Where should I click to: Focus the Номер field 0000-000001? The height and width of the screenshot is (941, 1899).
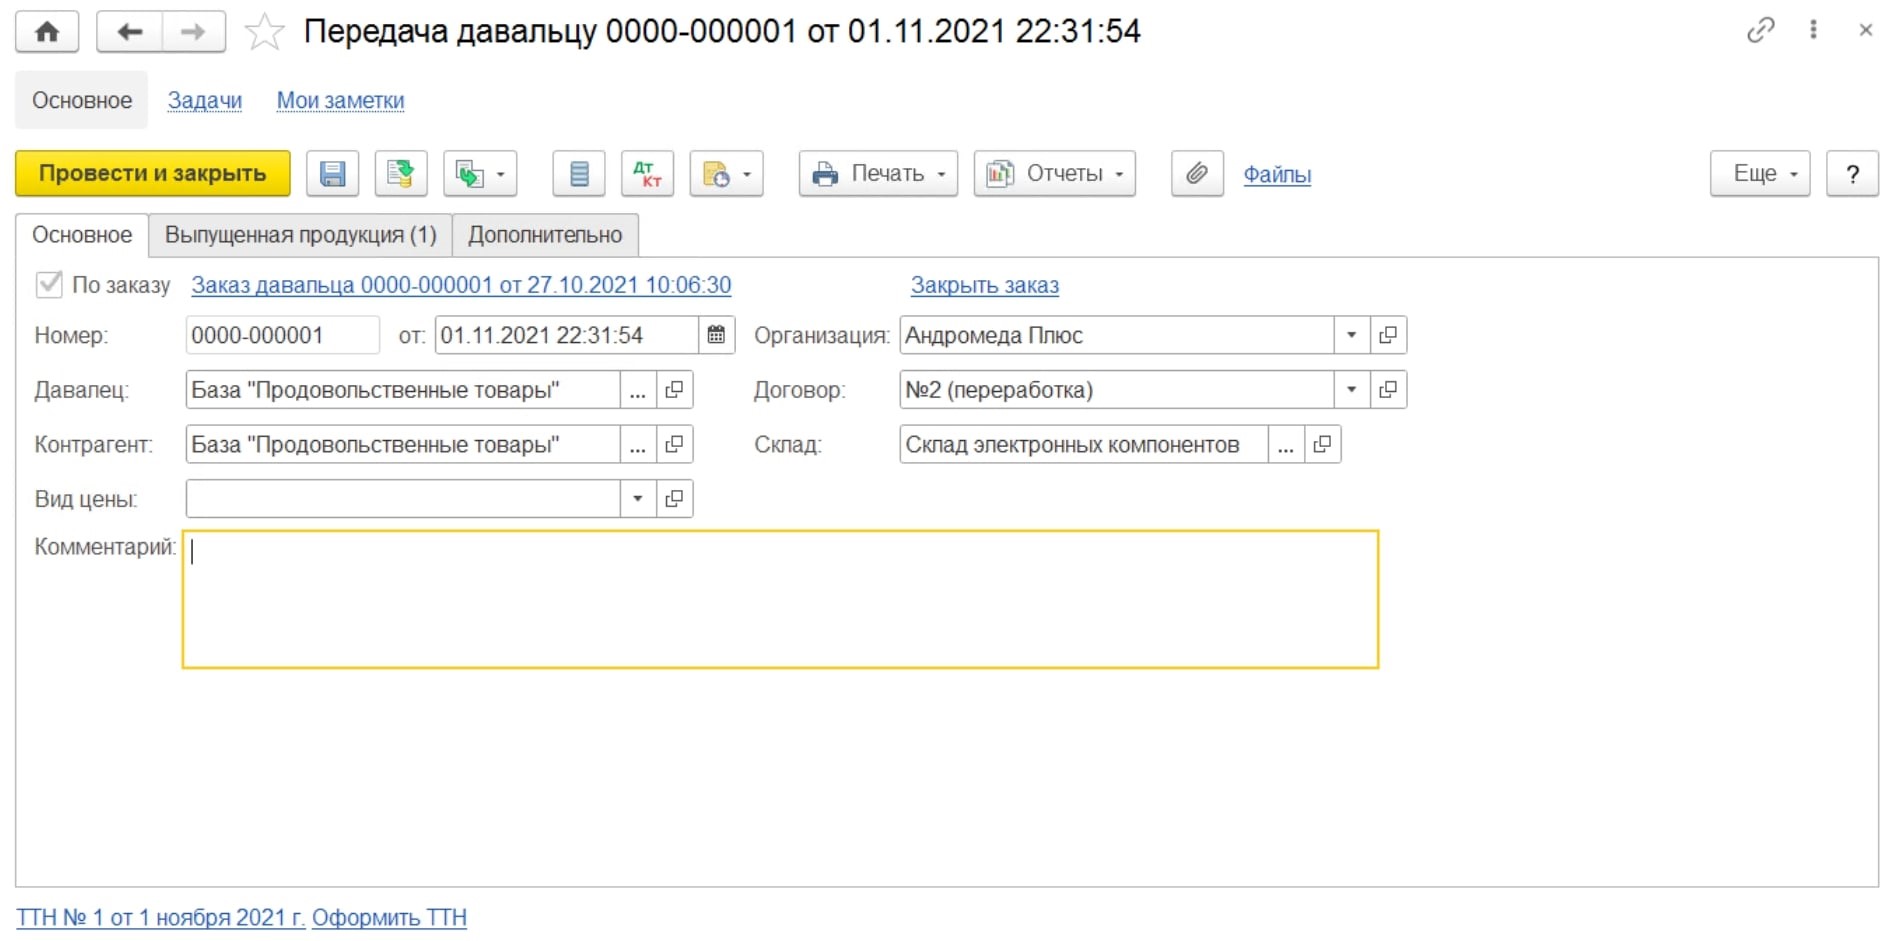[x=283, y=335]
